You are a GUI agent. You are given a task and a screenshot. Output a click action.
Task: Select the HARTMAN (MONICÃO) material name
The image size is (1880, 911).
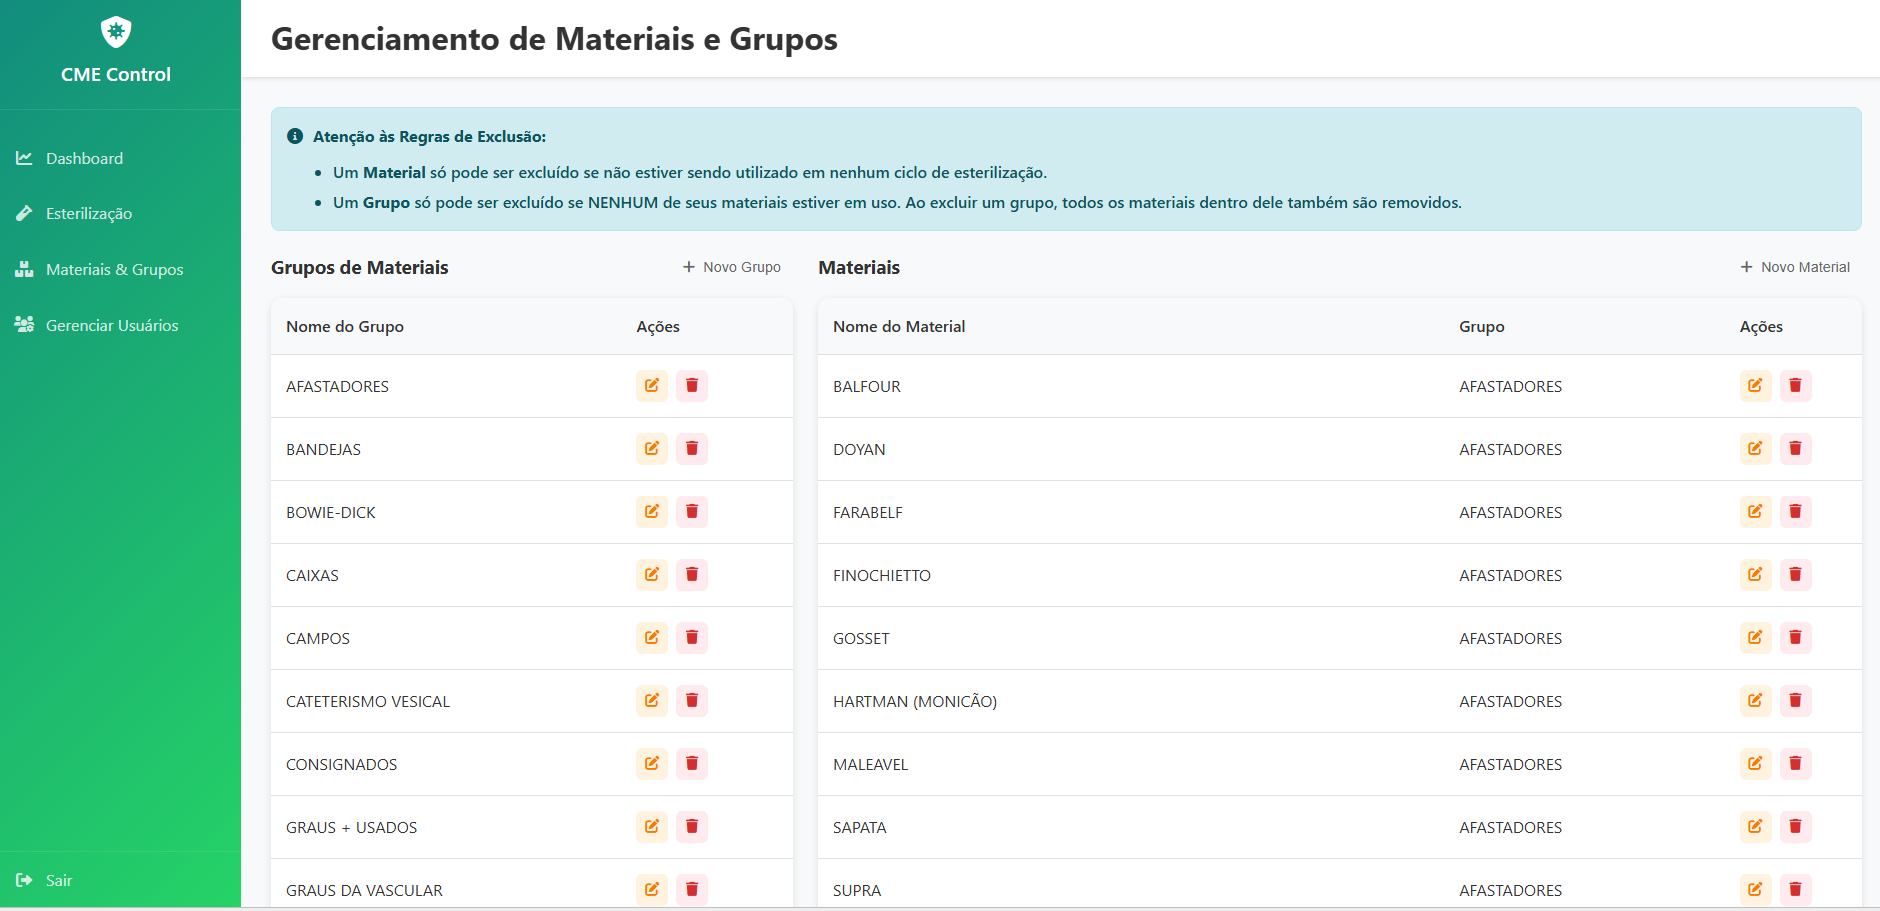(915, 702)
